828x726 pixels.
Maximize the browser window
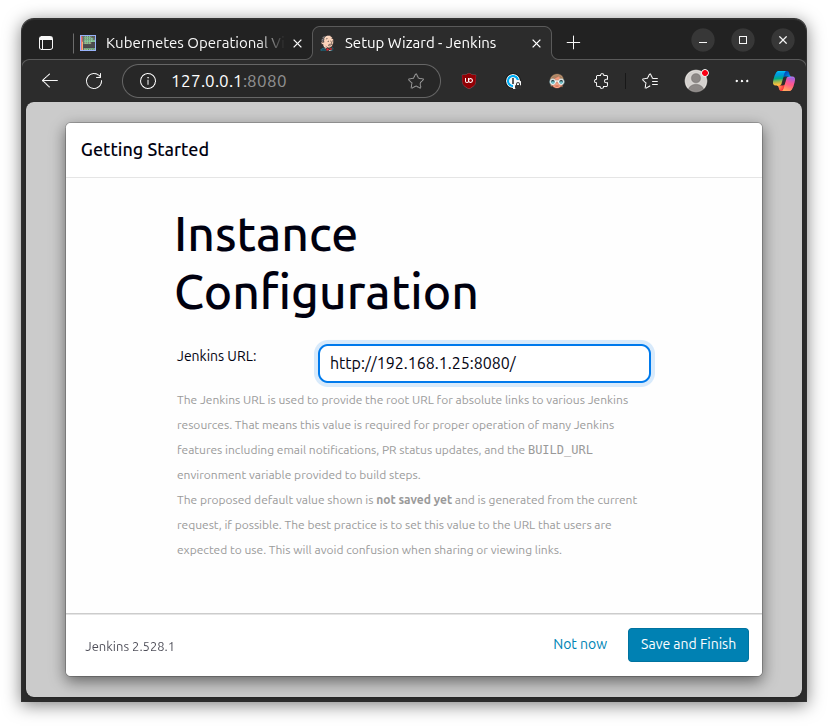coord(743,41)
